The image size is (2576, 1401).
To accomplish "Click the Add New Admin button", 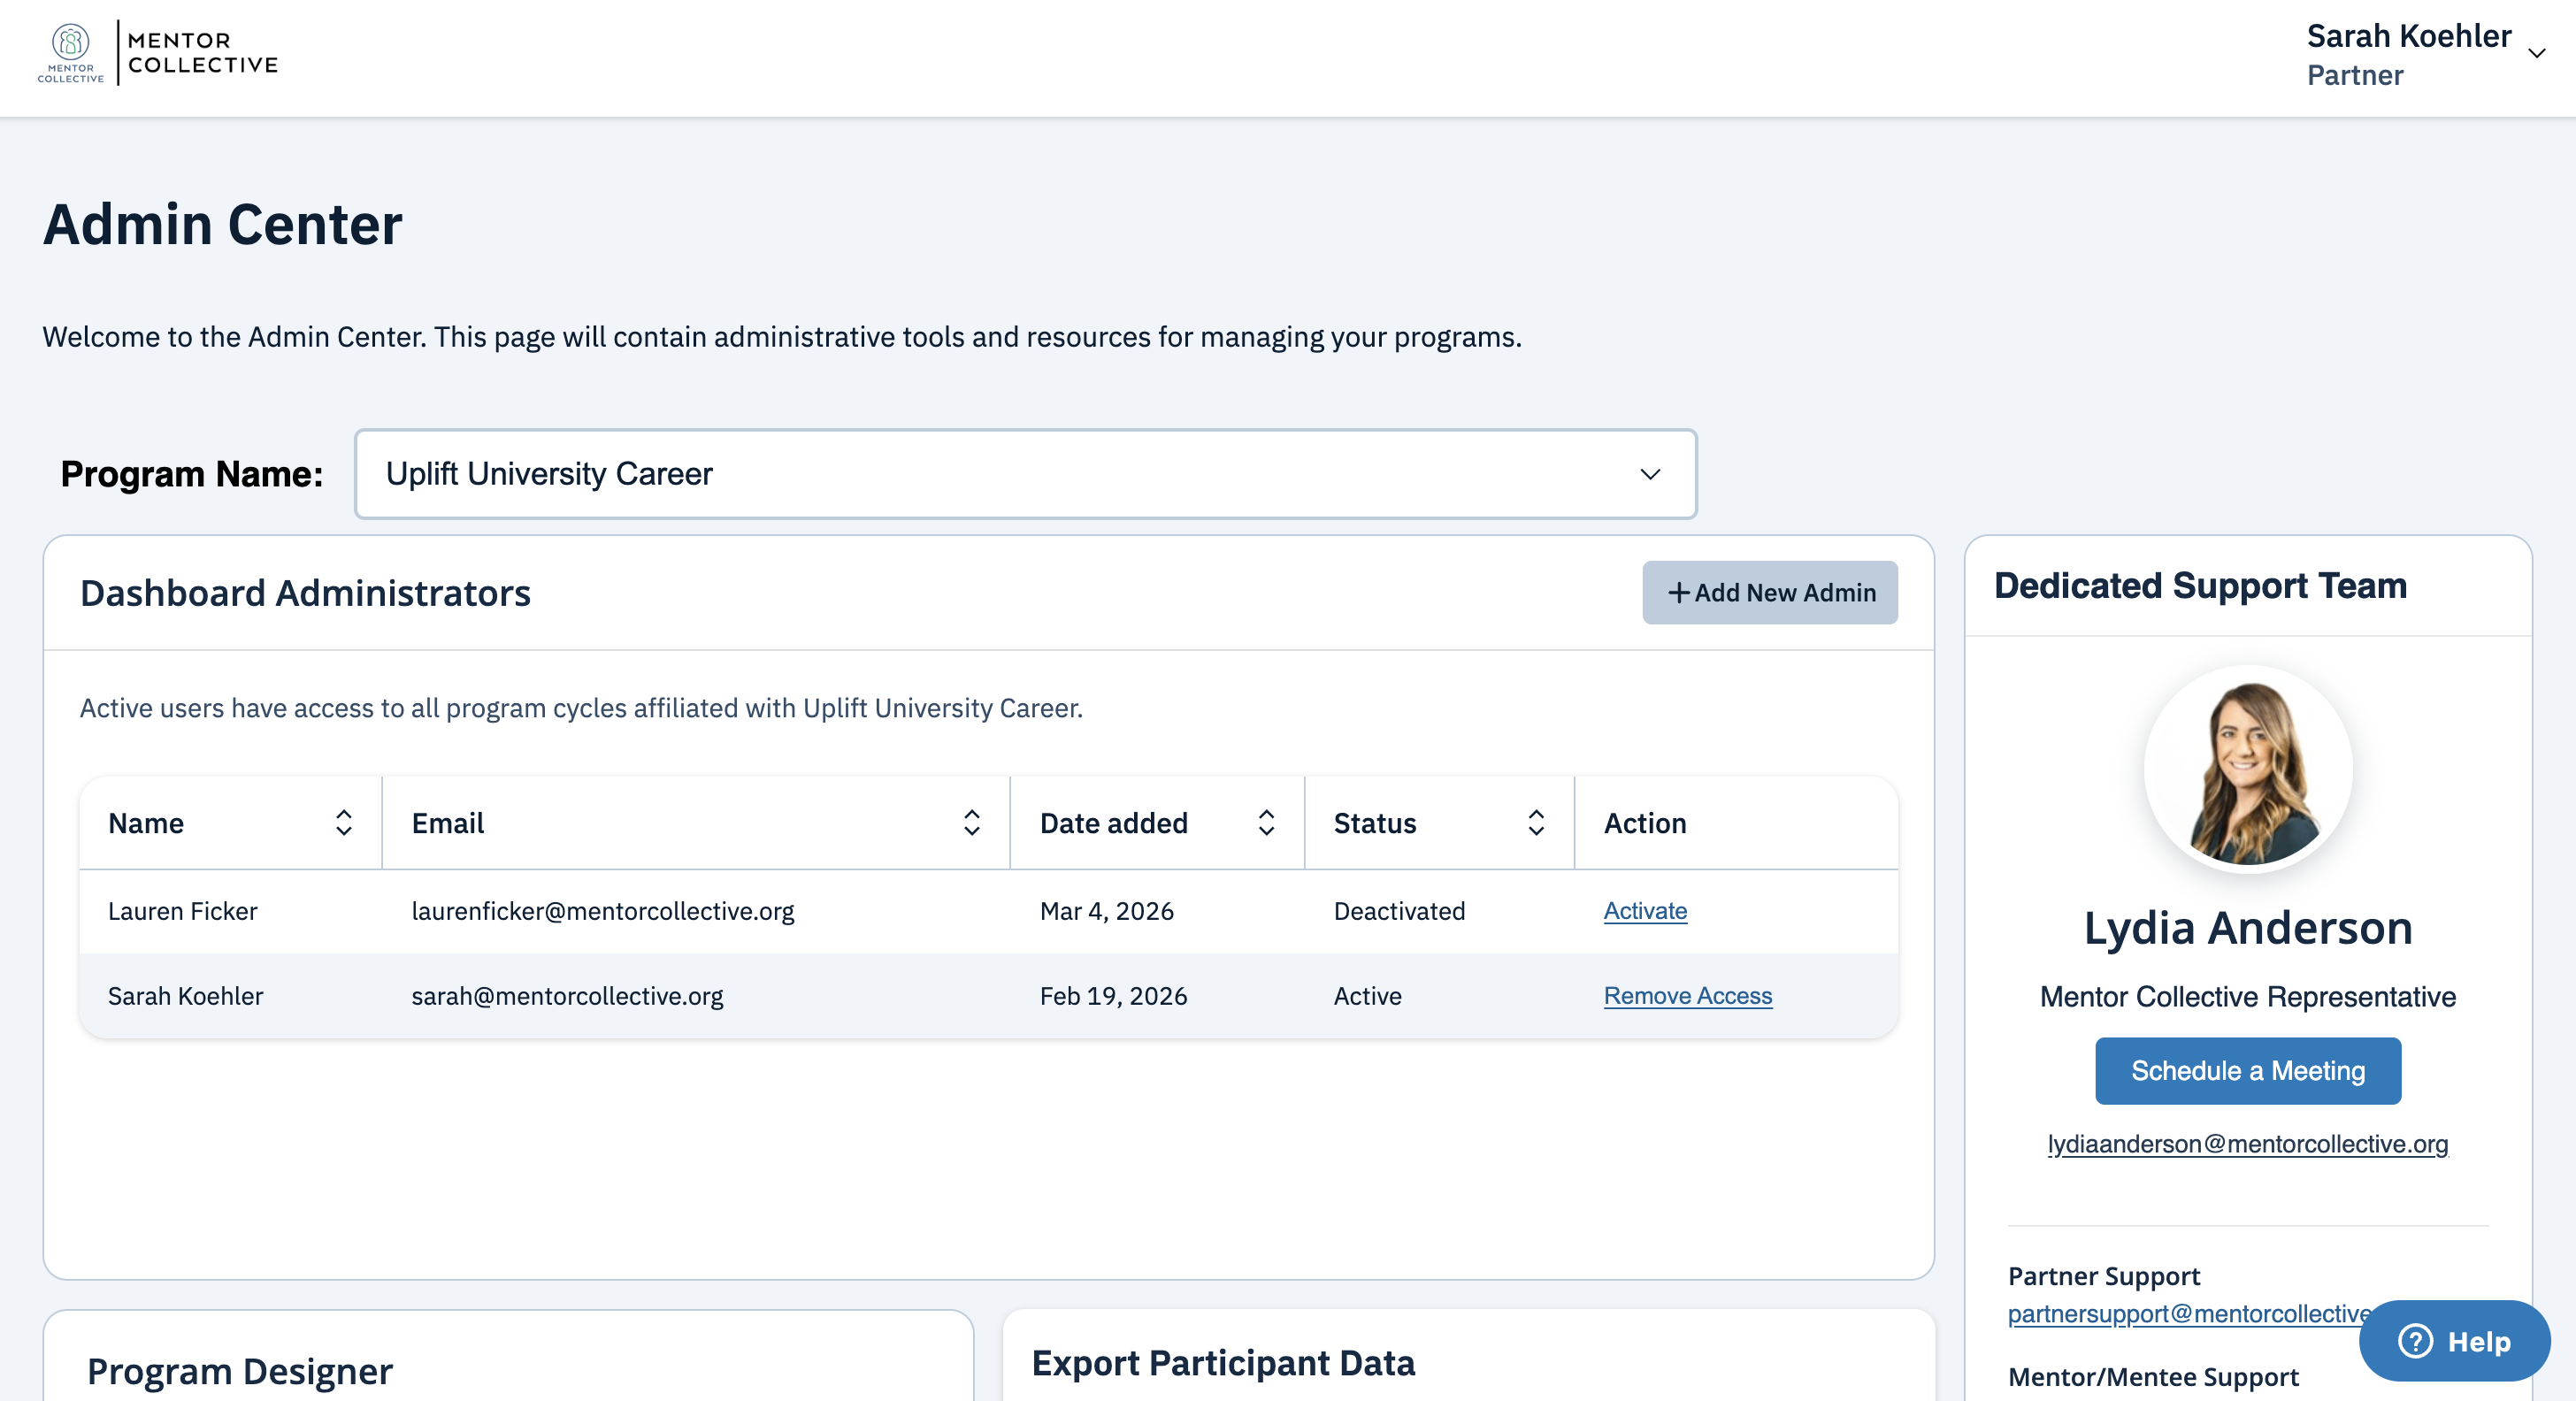I will pyautogui.click(x=1770, y=593).
